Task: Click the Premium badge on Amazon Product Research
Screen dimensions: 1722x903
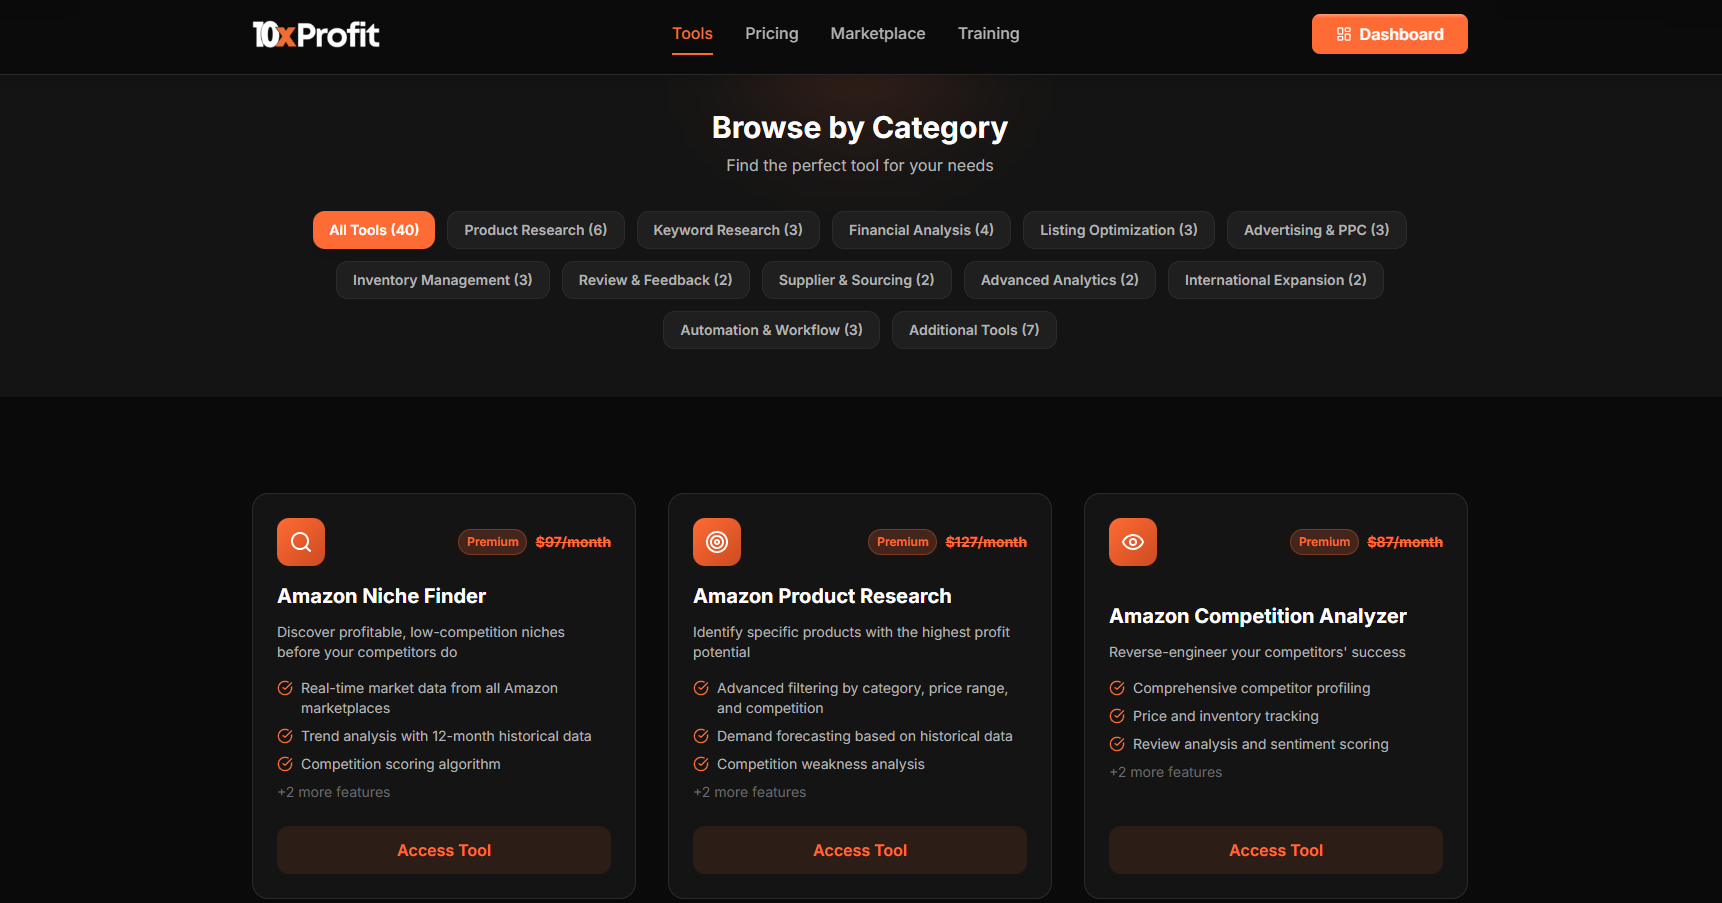Action: pos(901,541)
